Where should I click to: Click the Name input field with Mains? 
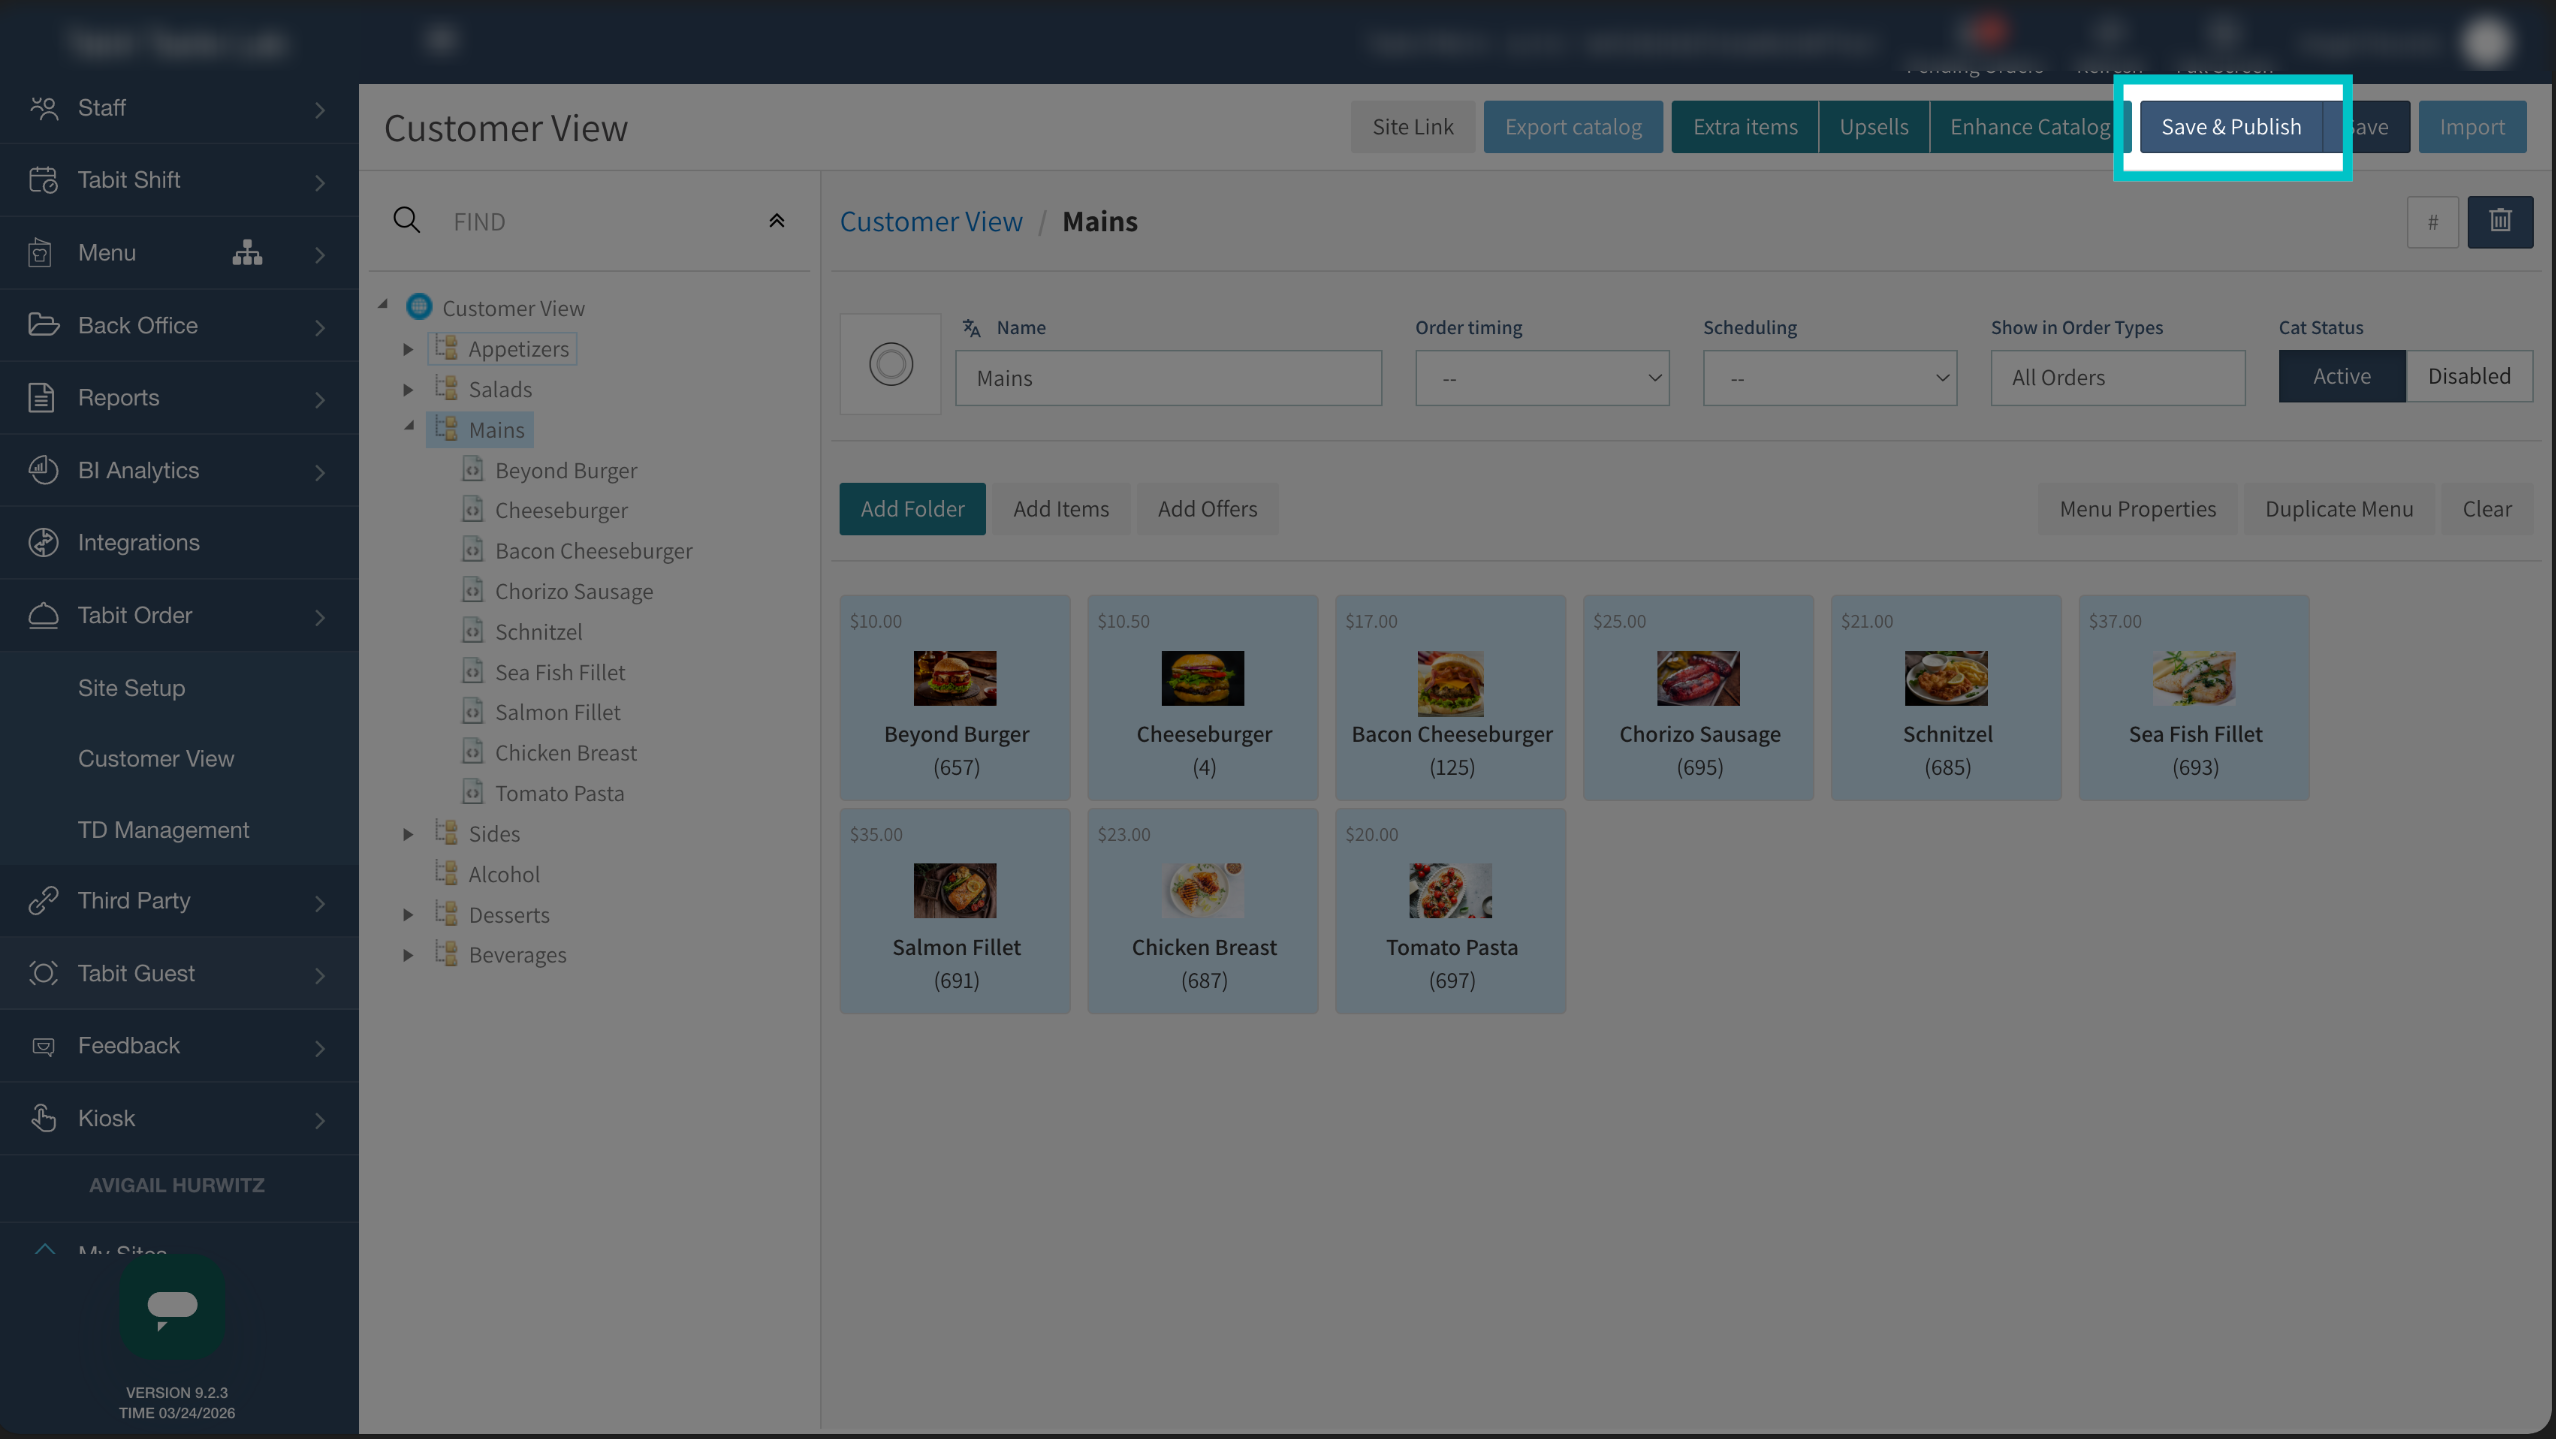[1168, 378]
